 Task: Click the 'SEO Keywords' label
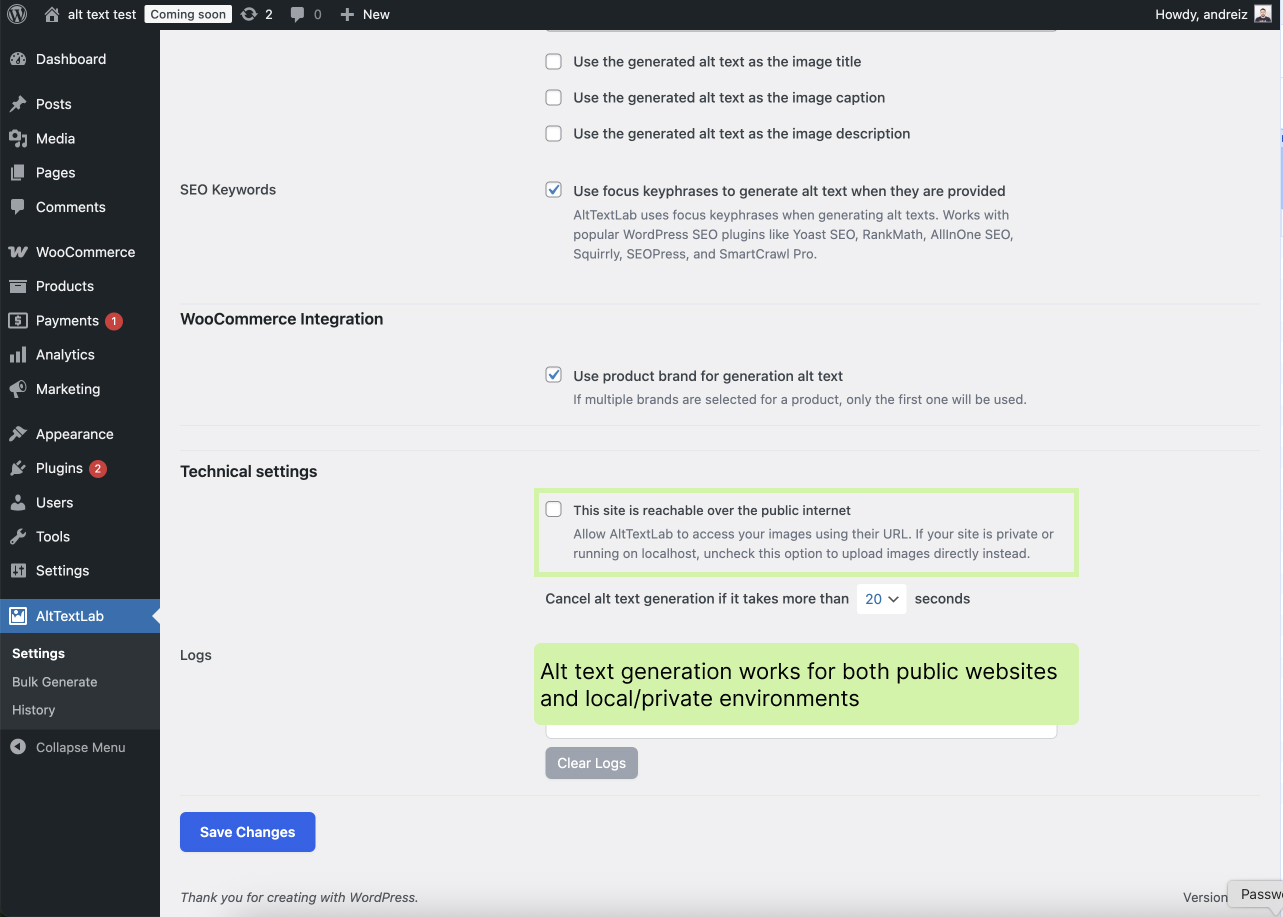pyautogui.click(x=228, y=189)
